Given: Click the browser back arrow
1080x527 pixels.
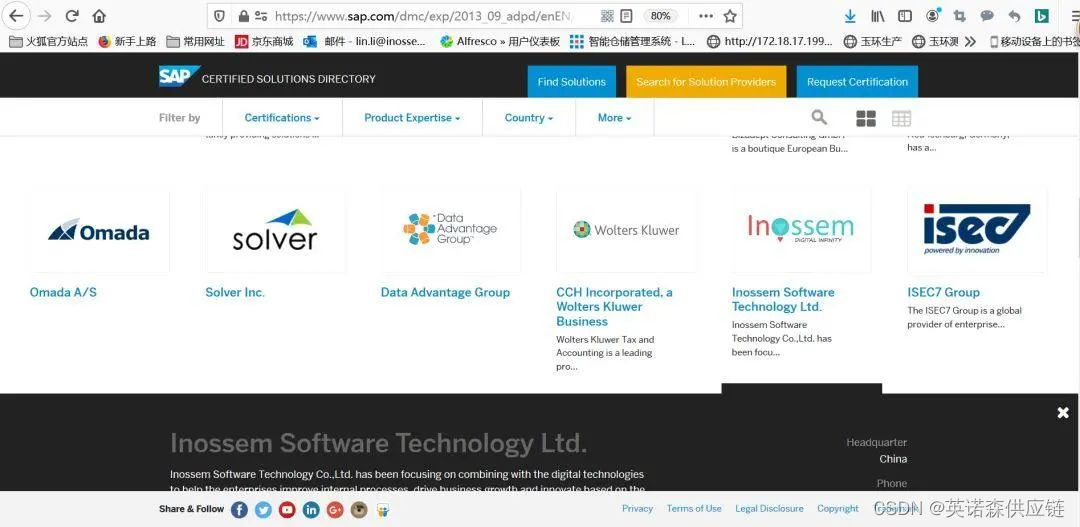Looking at the screenshot, I should click(16, 15).
